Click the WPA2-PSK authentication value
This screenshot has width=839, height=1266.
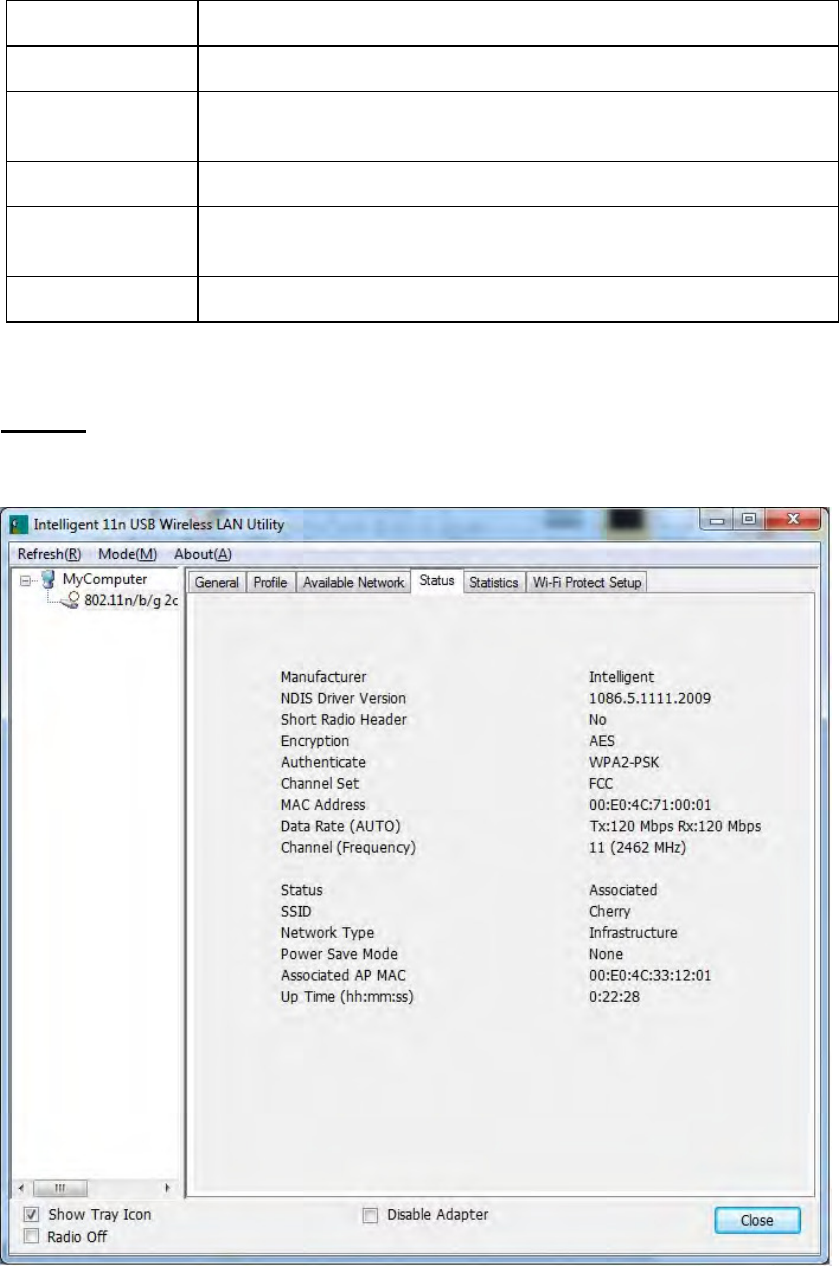coord(624,762)
